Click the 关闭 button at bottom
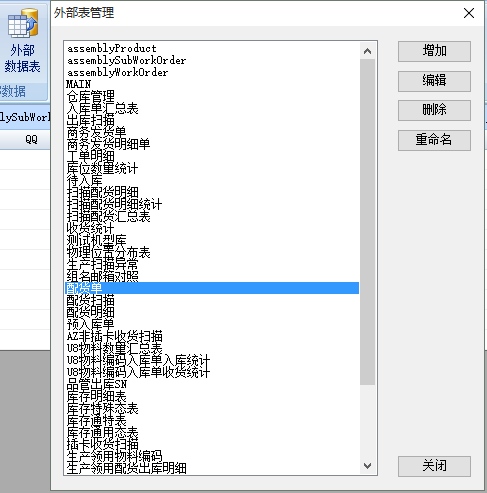This screenshot has height=493, width=487. 434,466
